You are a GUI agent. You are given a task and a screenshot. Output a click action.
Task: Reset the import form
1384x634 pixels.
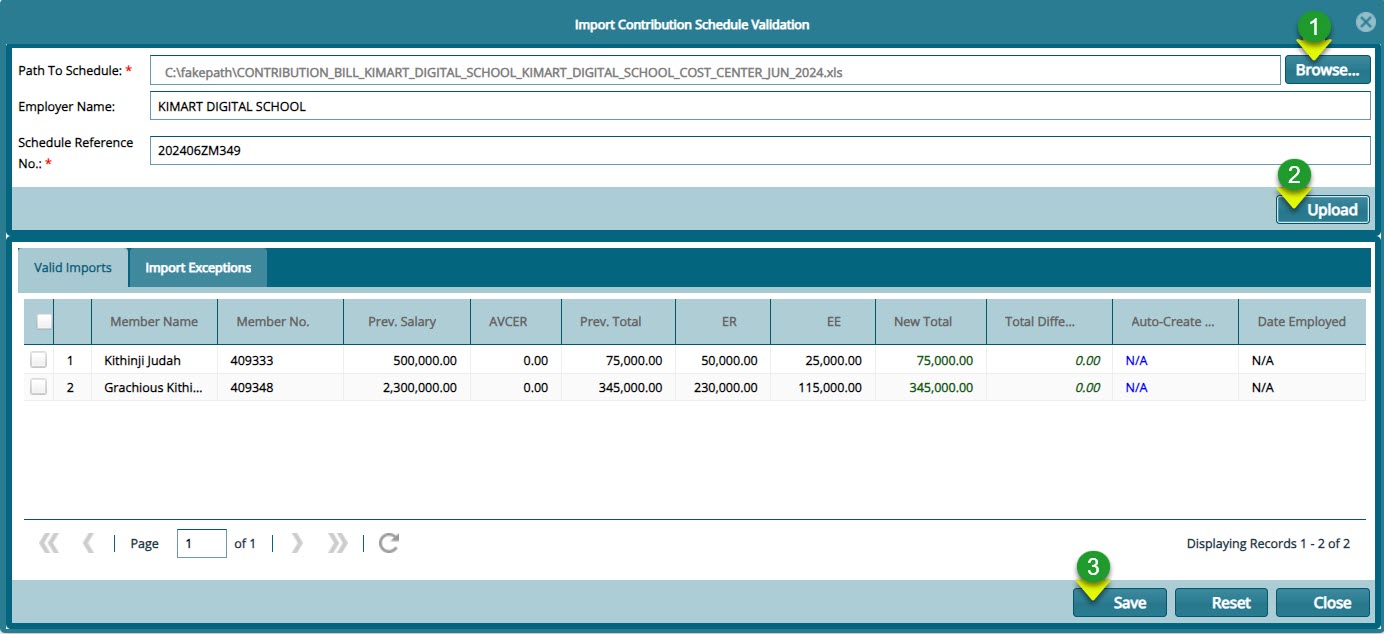pos(1221,603)
